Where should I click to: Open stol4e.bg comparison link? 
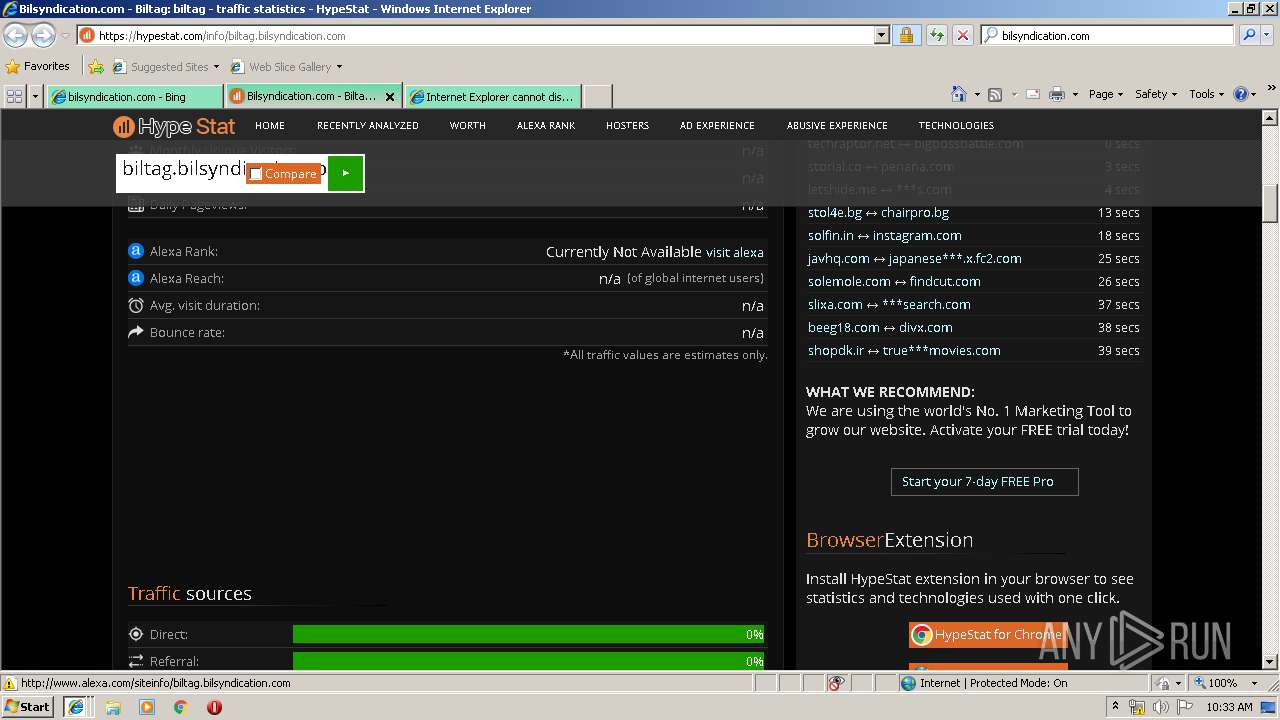point(878,213)
